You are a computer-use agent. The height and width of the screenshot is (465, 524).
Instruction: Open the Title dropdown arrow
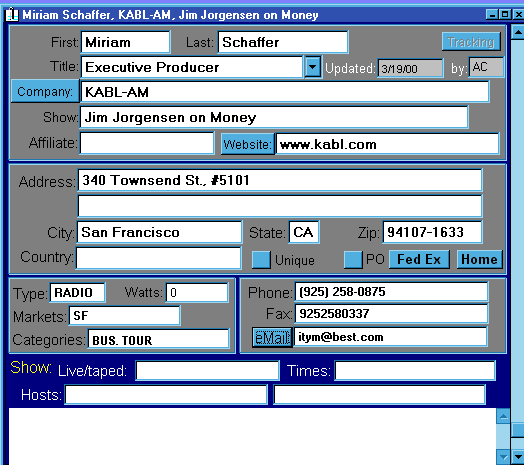[312, 67]
